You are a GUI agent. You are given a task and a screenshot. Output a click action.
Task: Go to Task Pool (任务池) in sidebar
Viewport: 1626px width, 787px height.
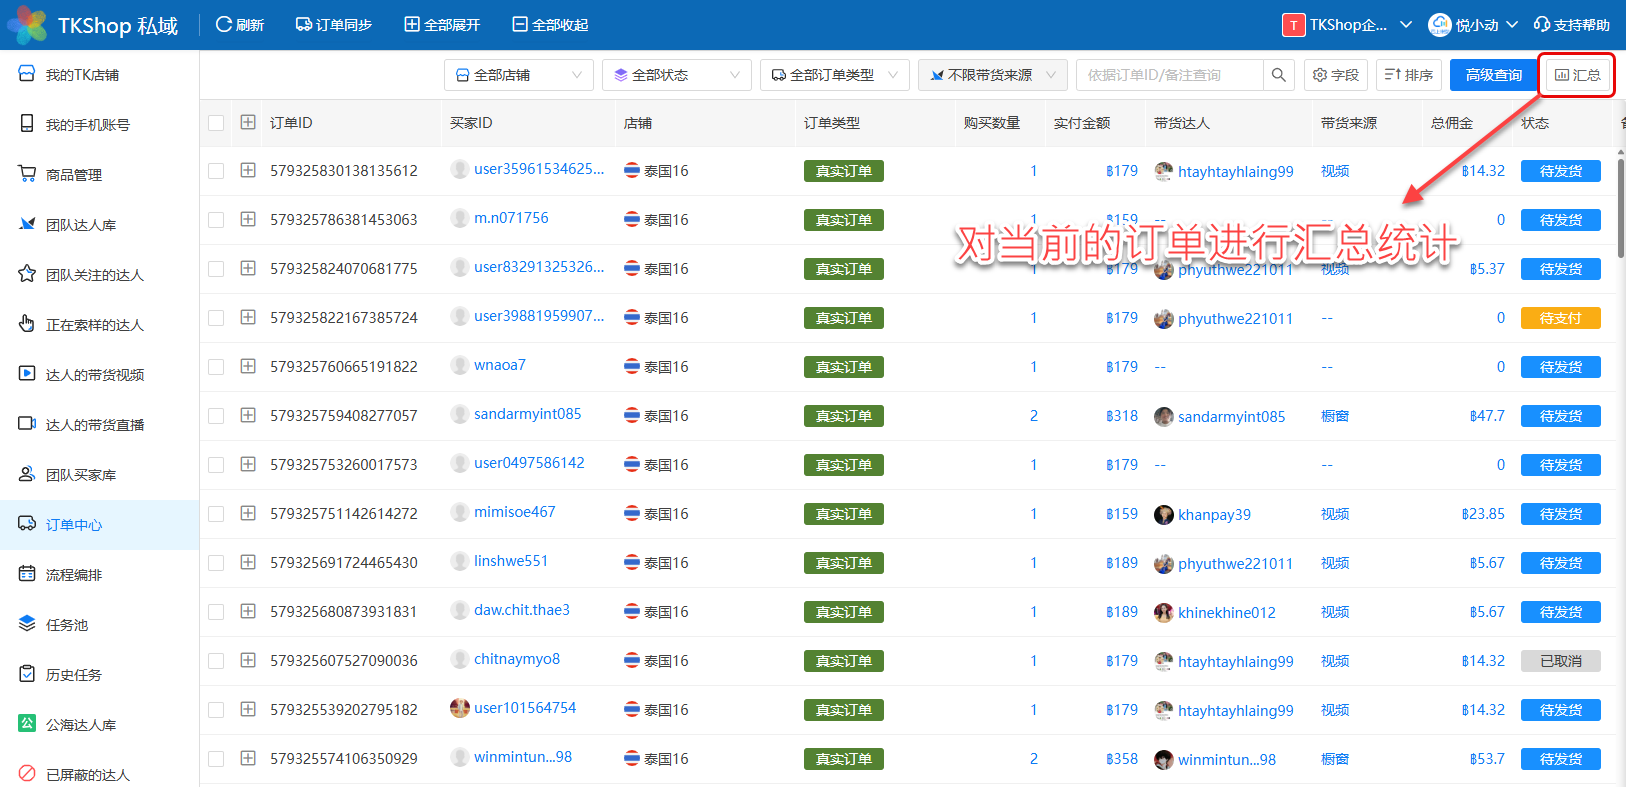[67, 625]
